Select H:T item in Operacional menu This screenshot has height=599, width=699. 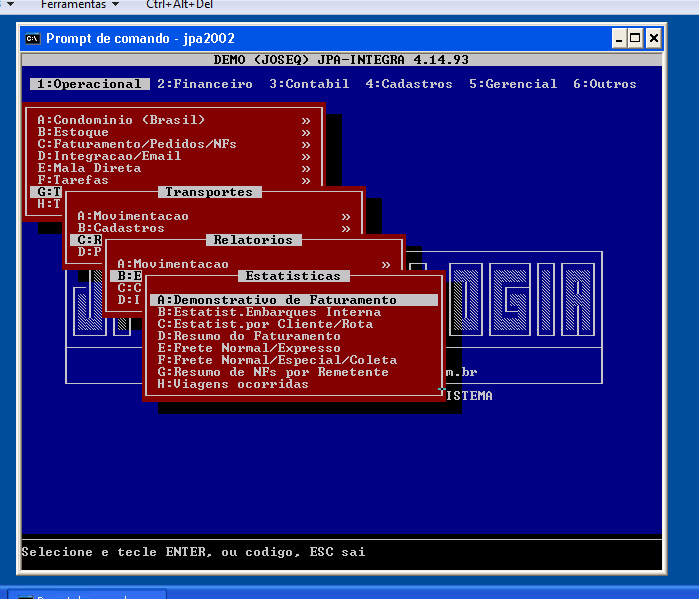(x=49, y=204)
